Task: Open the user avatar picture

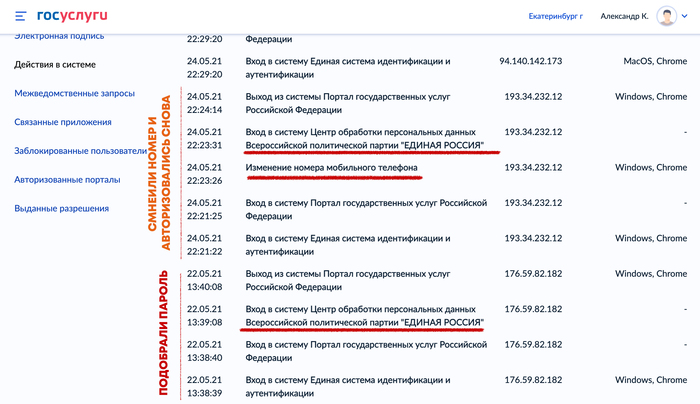Action: pos(666,16)
